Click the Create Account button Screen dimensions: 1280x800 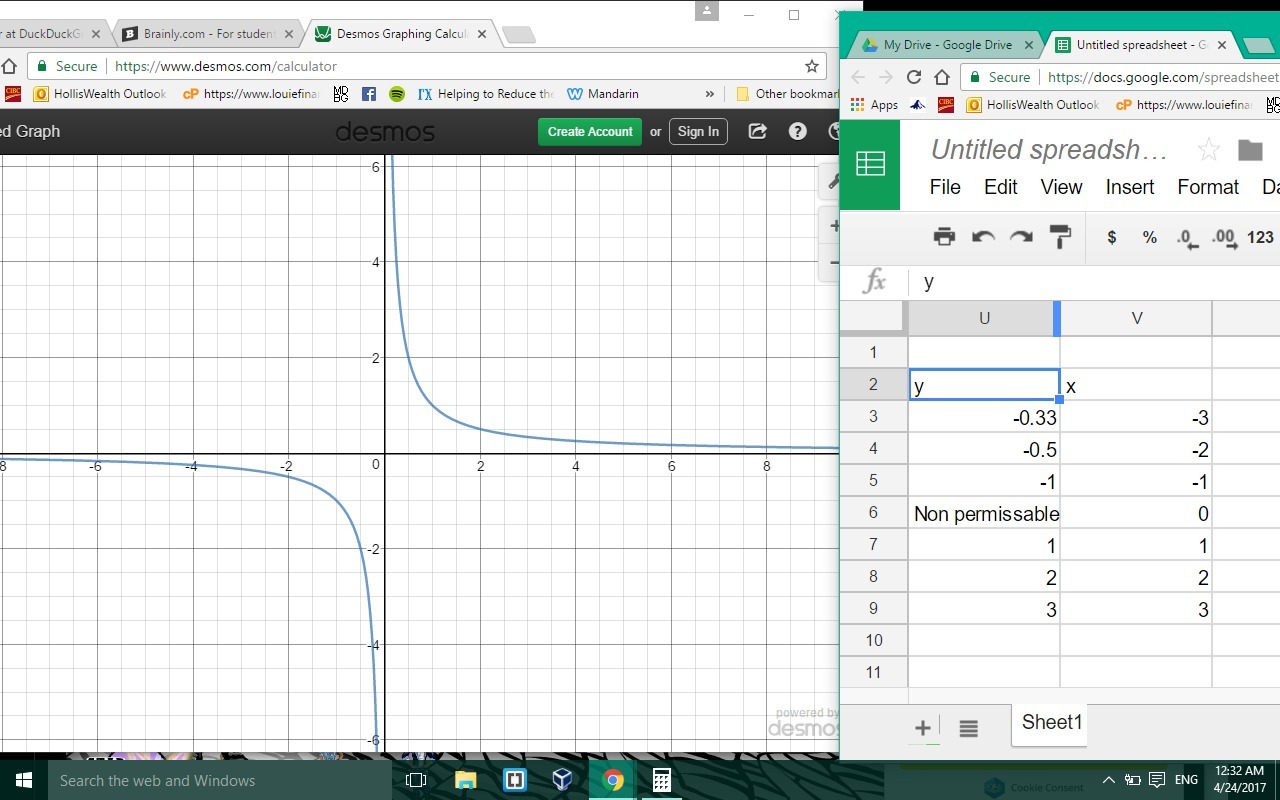tap(590, 131)
